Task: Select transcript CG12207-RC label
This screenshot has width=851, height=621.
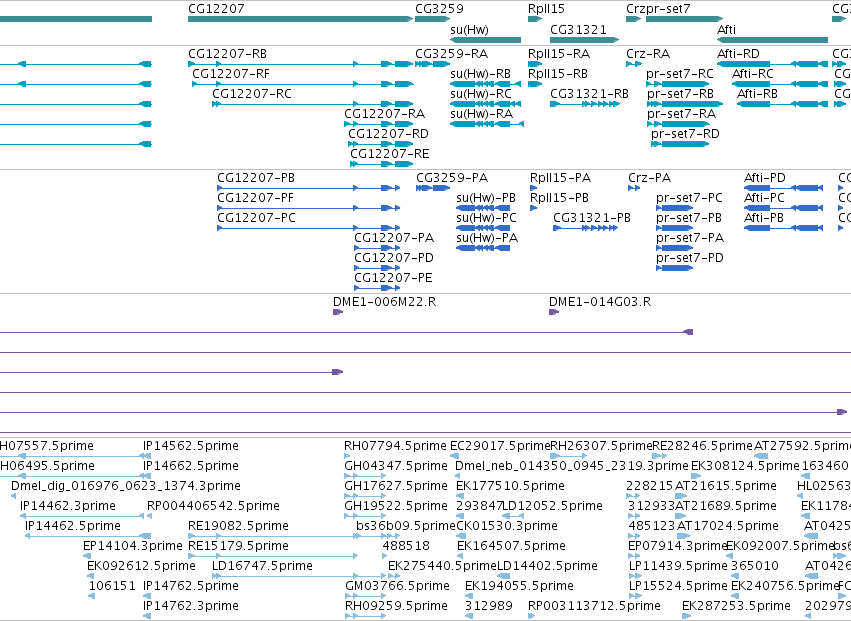Action: pos(252,94)
